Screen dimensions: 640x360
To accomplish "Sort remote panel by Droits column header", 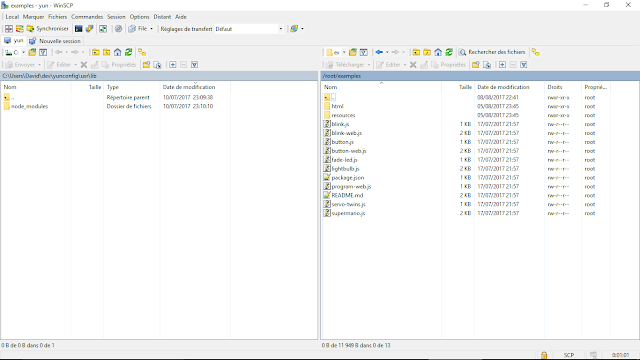I will 555,87.
